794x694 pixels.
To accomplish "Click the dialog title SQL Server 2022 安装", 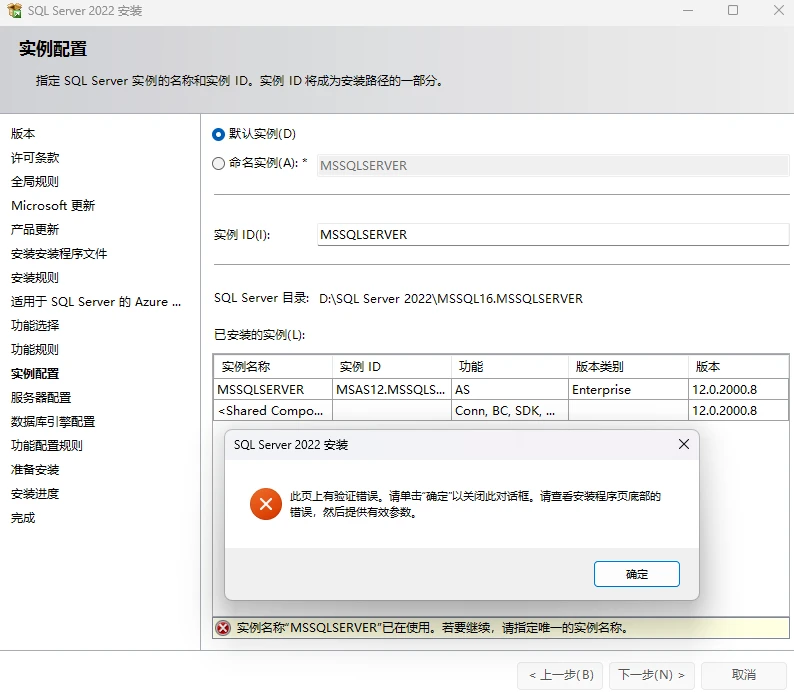I will [291, 445].
